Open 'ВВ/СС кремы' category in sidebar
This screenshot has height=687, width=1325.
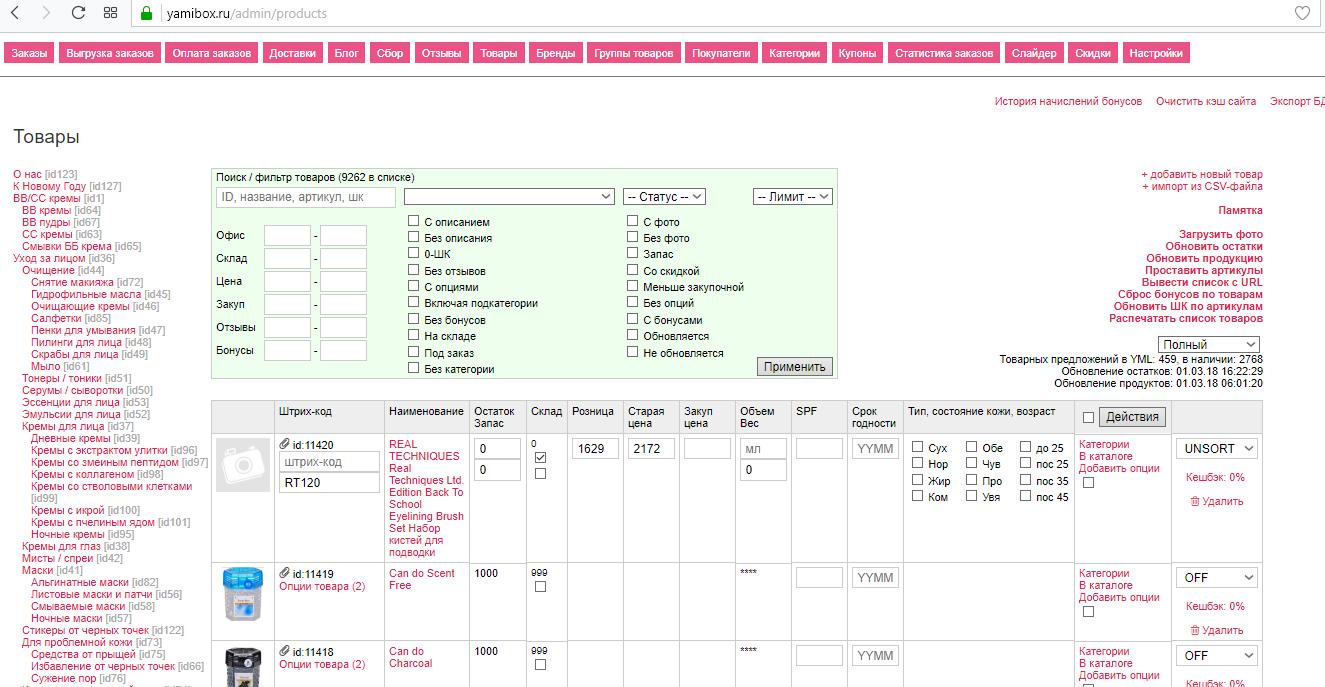[x=47, y=198]
